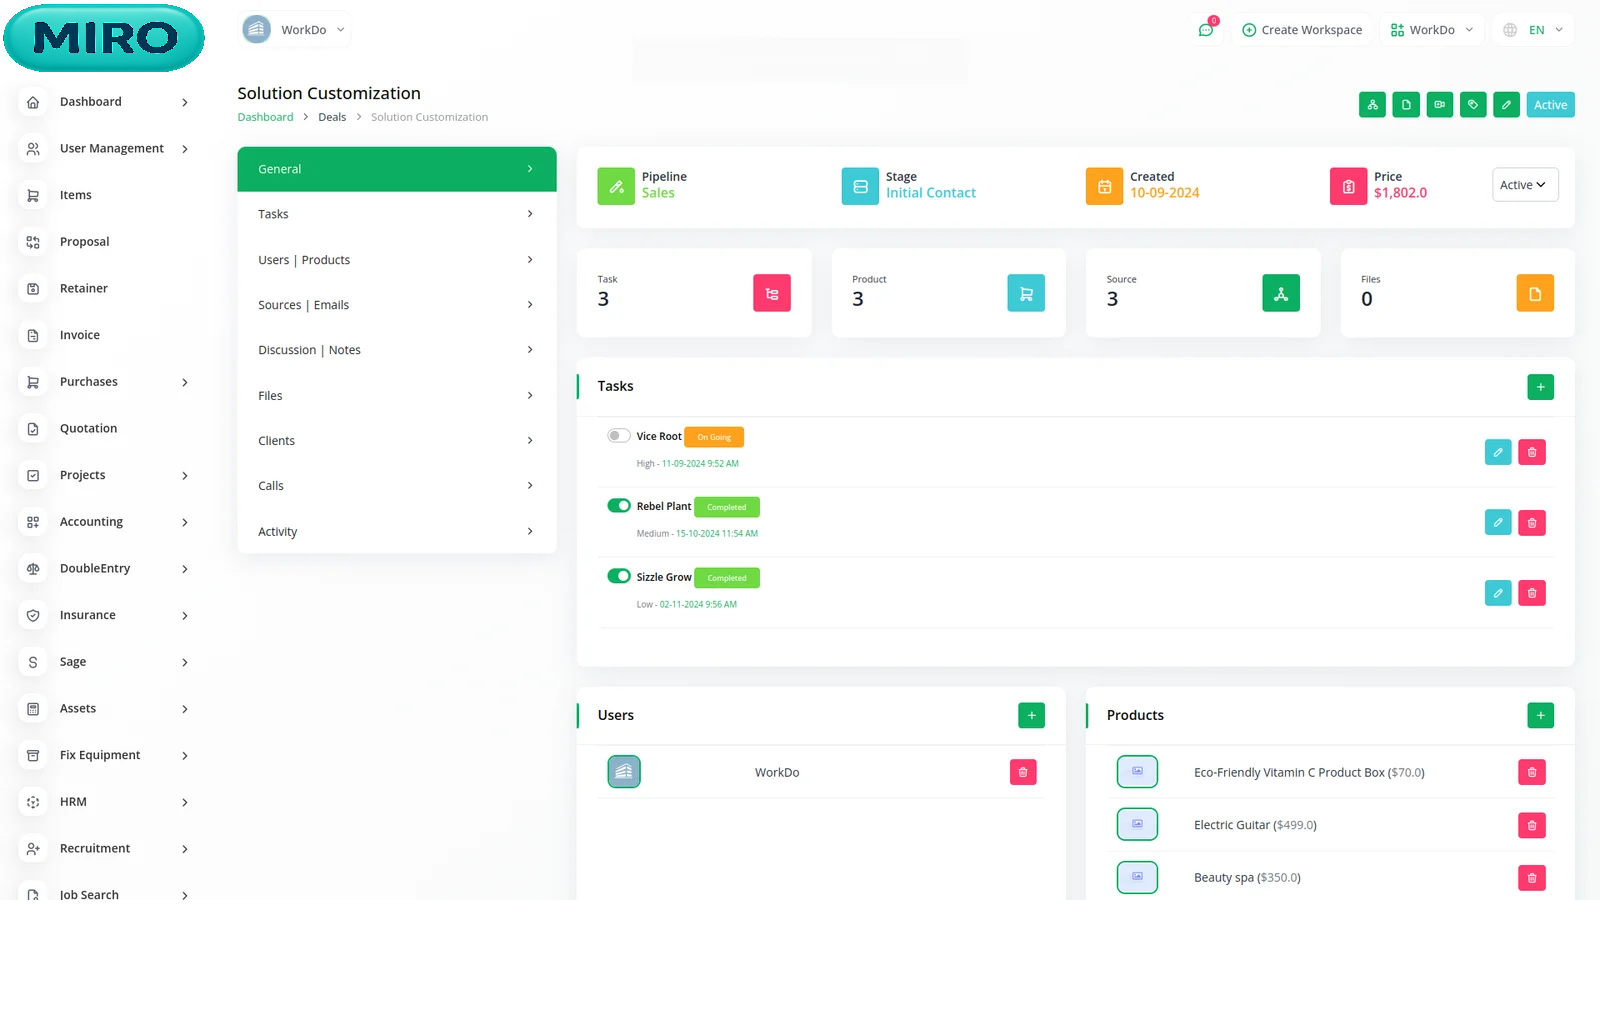Image resolution: width=1600 pixels, height=1024 pixels.
Task: Delete the Sizzle Grow task
Action: point(1531,594)
